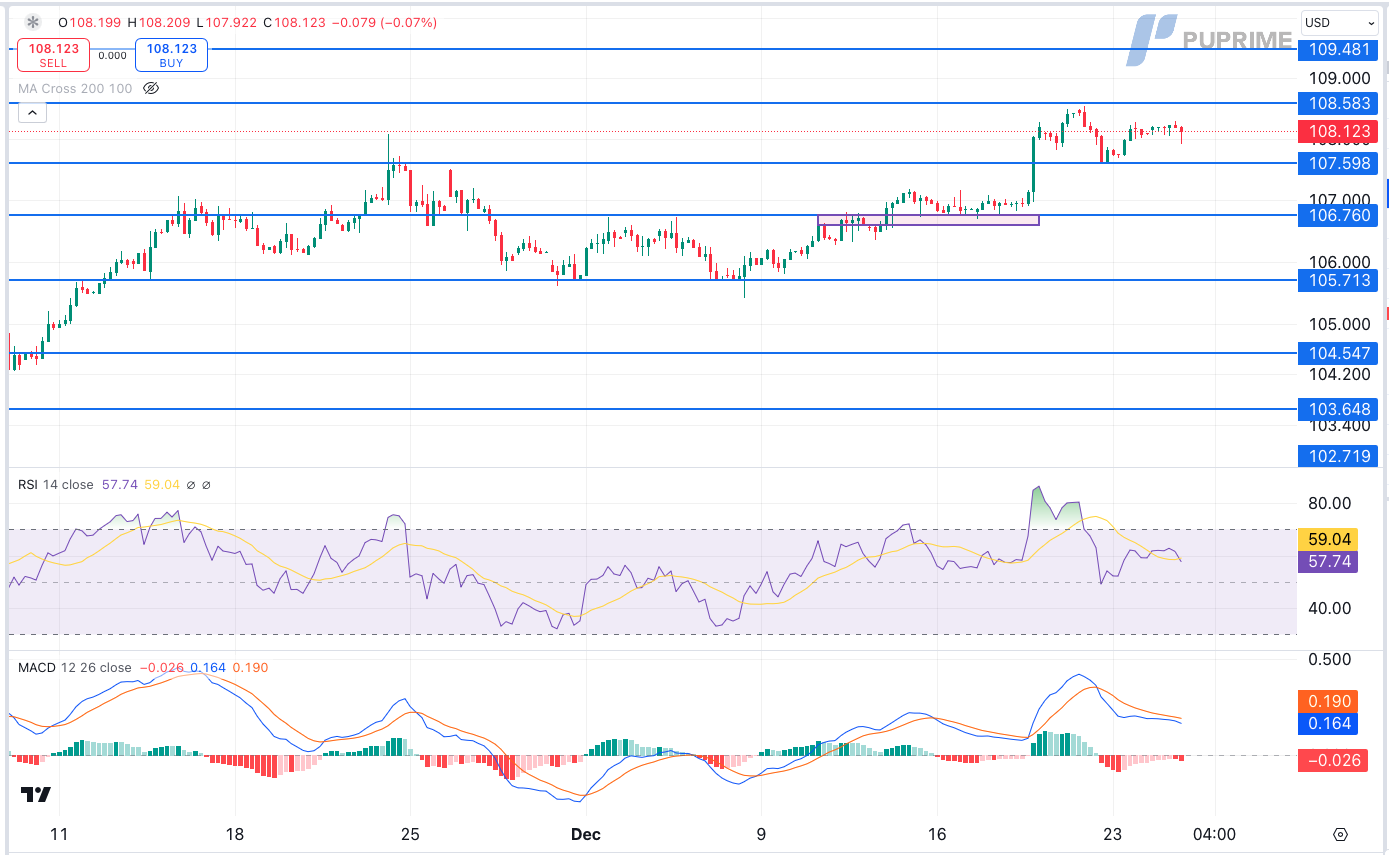Click the '18' date on the time axis
This screenshot has width=1389, height=855.
235,834
